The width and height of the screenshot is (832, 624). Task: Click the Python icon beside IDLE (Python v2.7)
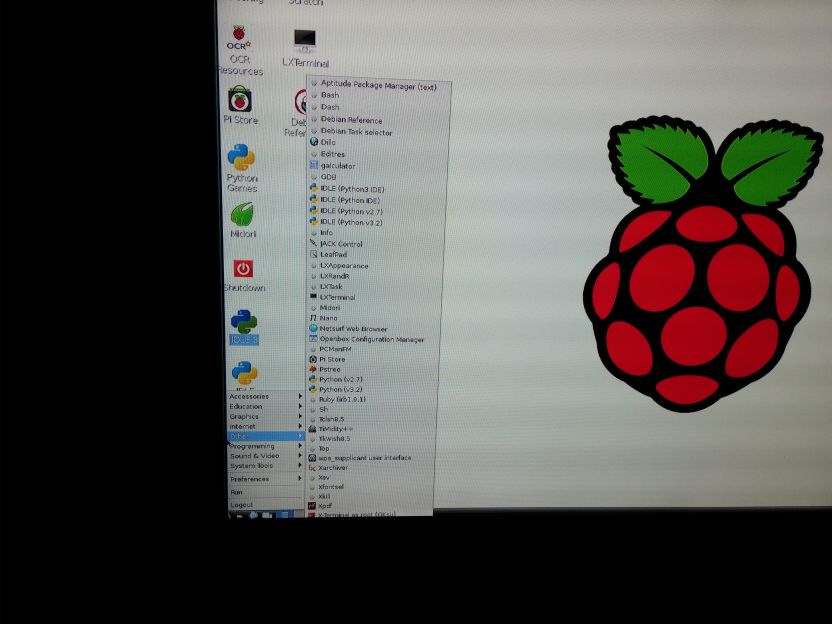314,210
